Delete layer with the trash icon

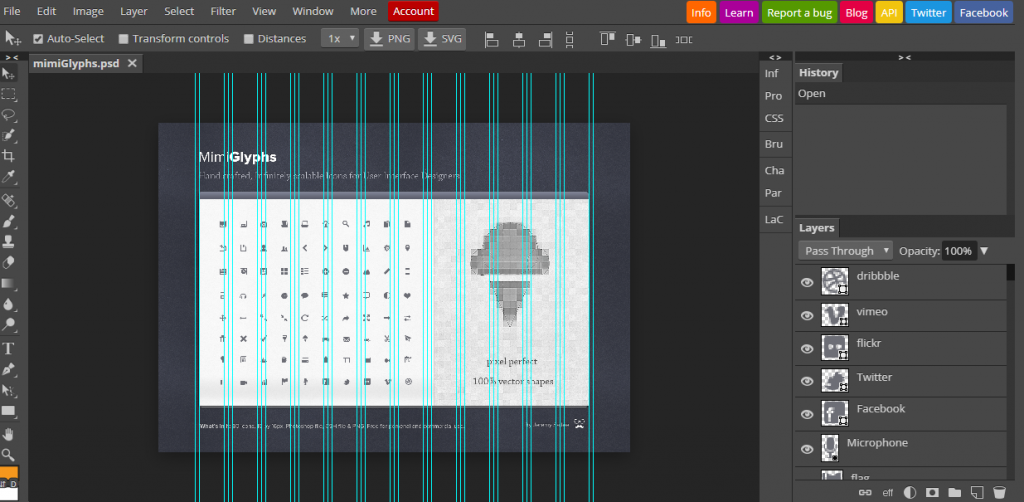pos(999,492)
